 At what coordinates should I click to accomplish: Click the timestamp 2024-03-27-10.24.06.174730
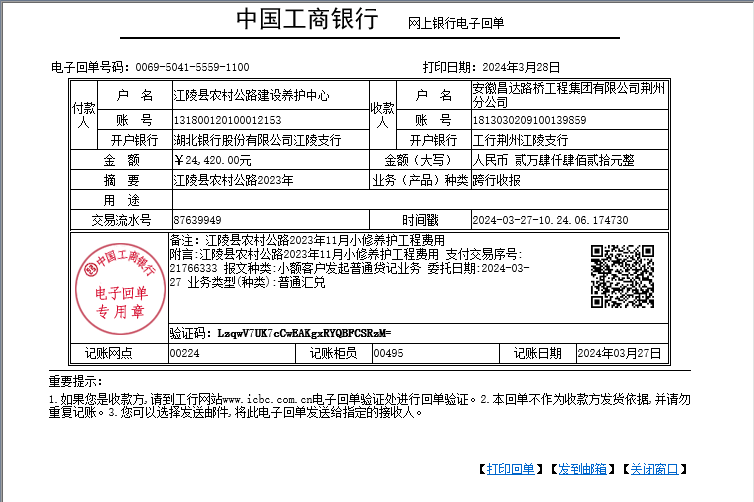(550, 220)
